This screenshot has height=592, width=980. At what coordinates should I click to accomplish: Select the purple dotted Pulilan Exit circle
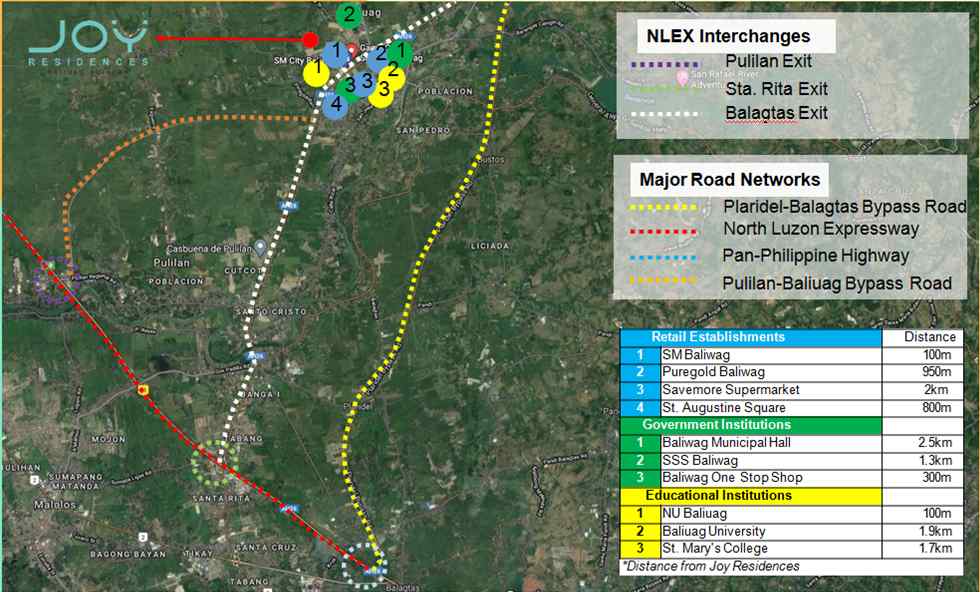pos(53,282)
